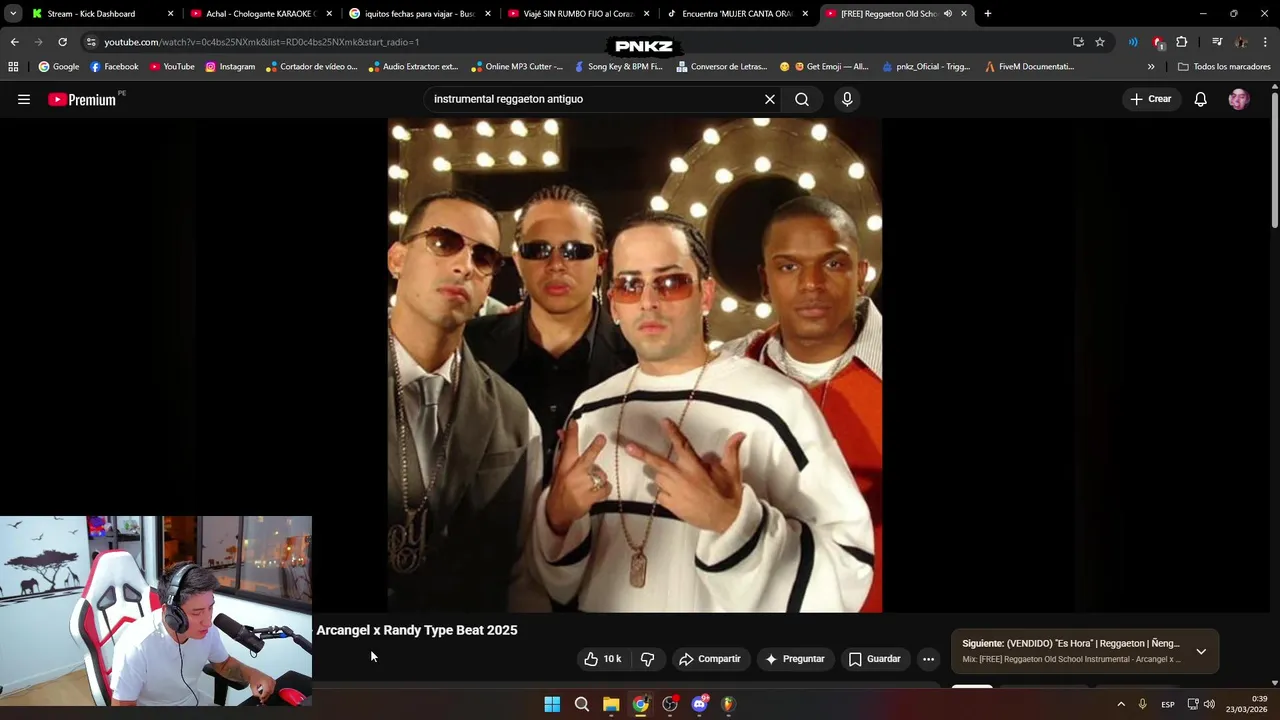The height and width of the screenshot is (720, 1280).
Task: Click the magnifier search button
Action: (802, 99)
